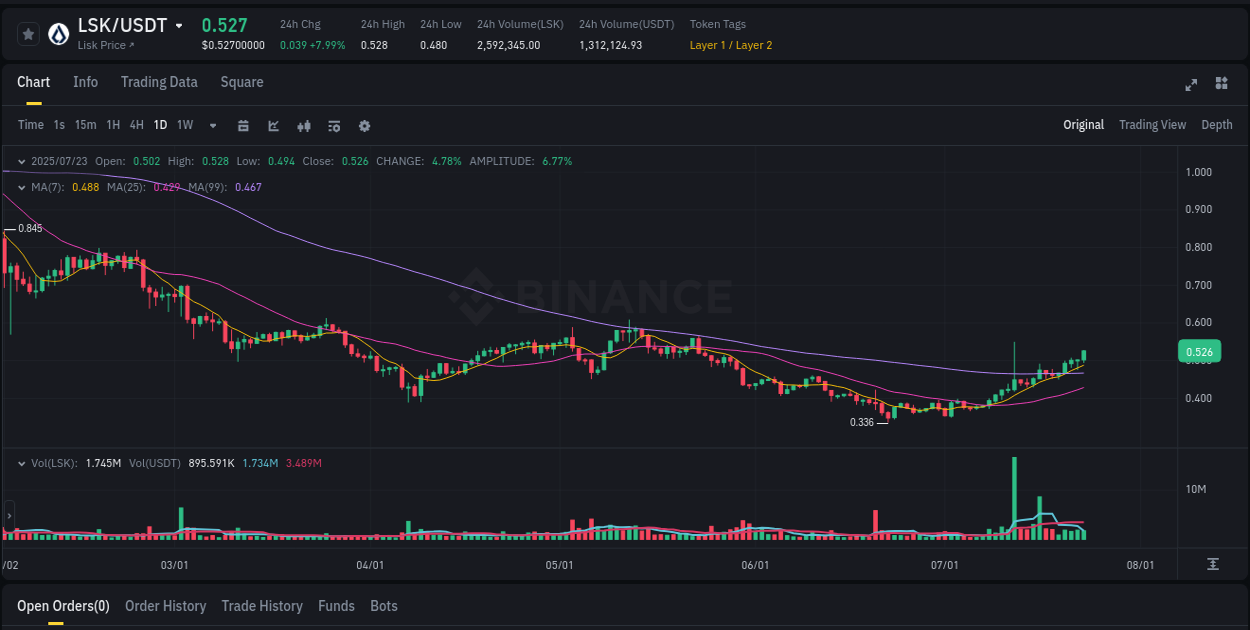Open the extra timeframes dropdown arrow
This screenshot has height=630, width=1250.
pos(212,126)
